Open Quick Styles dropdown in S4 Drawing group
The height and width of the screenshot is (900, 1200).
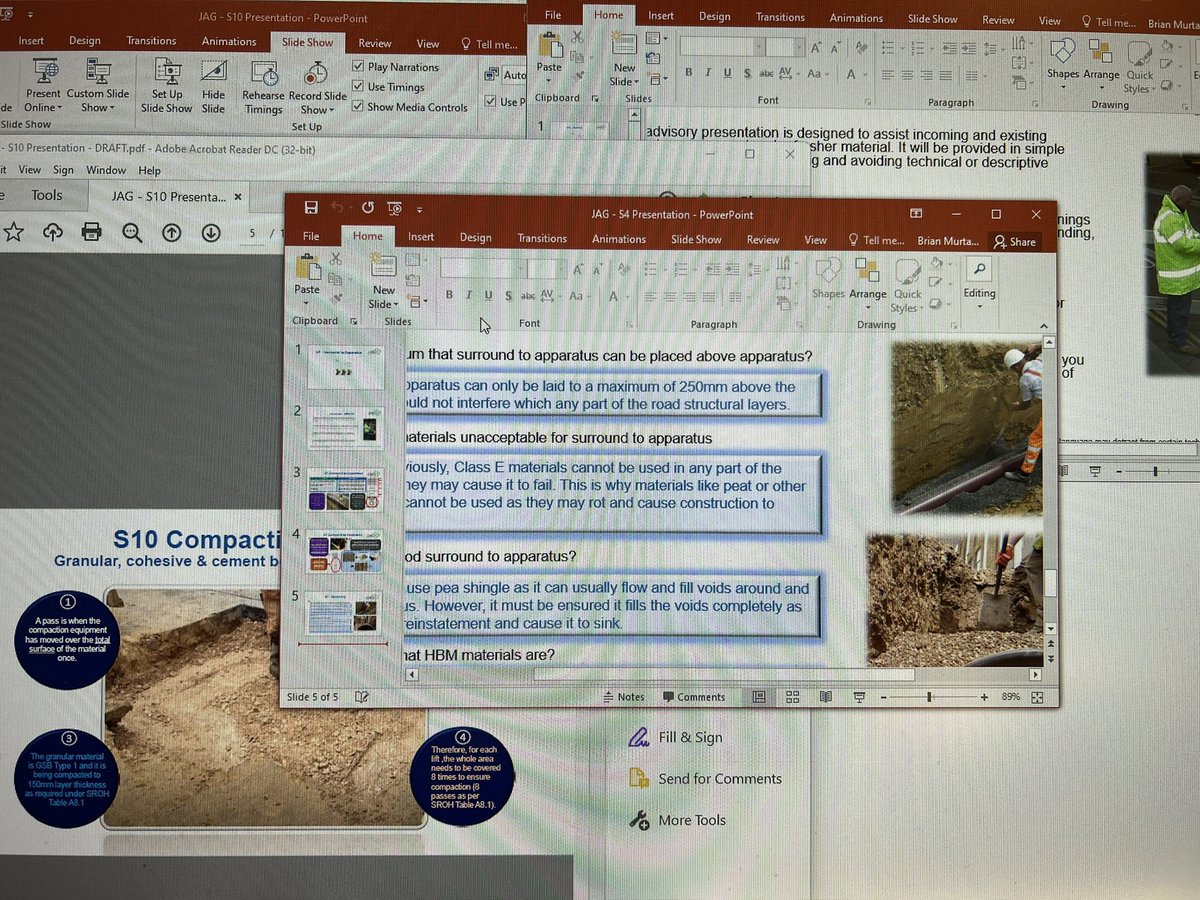pos(908,288)
